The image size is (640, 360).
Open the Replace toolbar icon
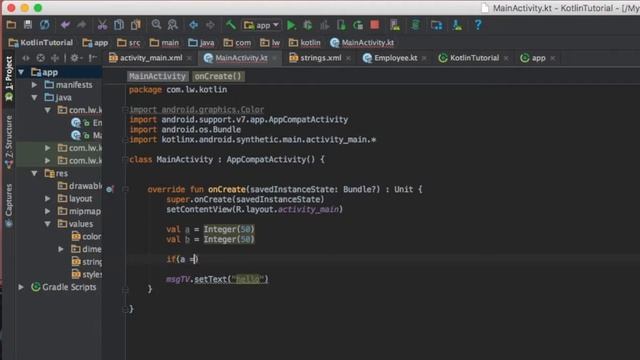click(x=173, y=25)
